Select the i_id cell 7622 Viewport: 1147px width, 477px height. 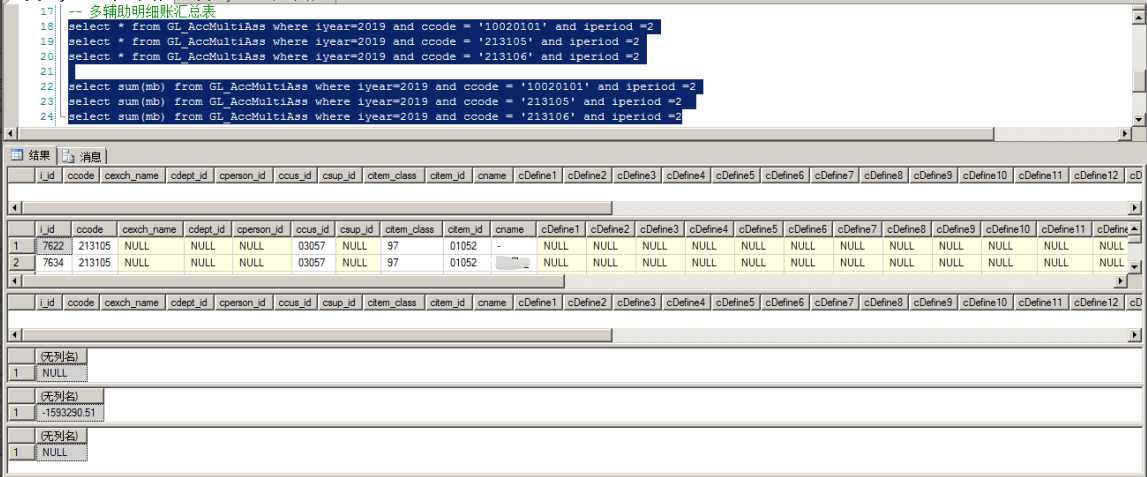pos(53,247)
